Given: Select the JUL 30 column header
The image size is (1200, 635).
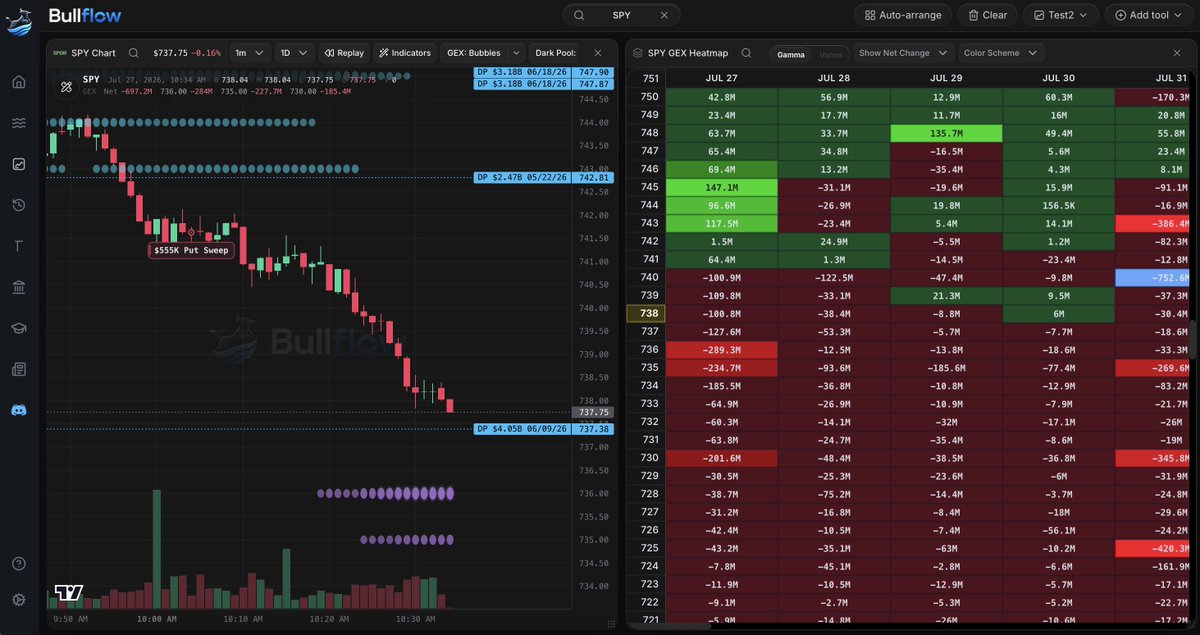Looking at the screenshot, I should click(x=1058, y=78).
